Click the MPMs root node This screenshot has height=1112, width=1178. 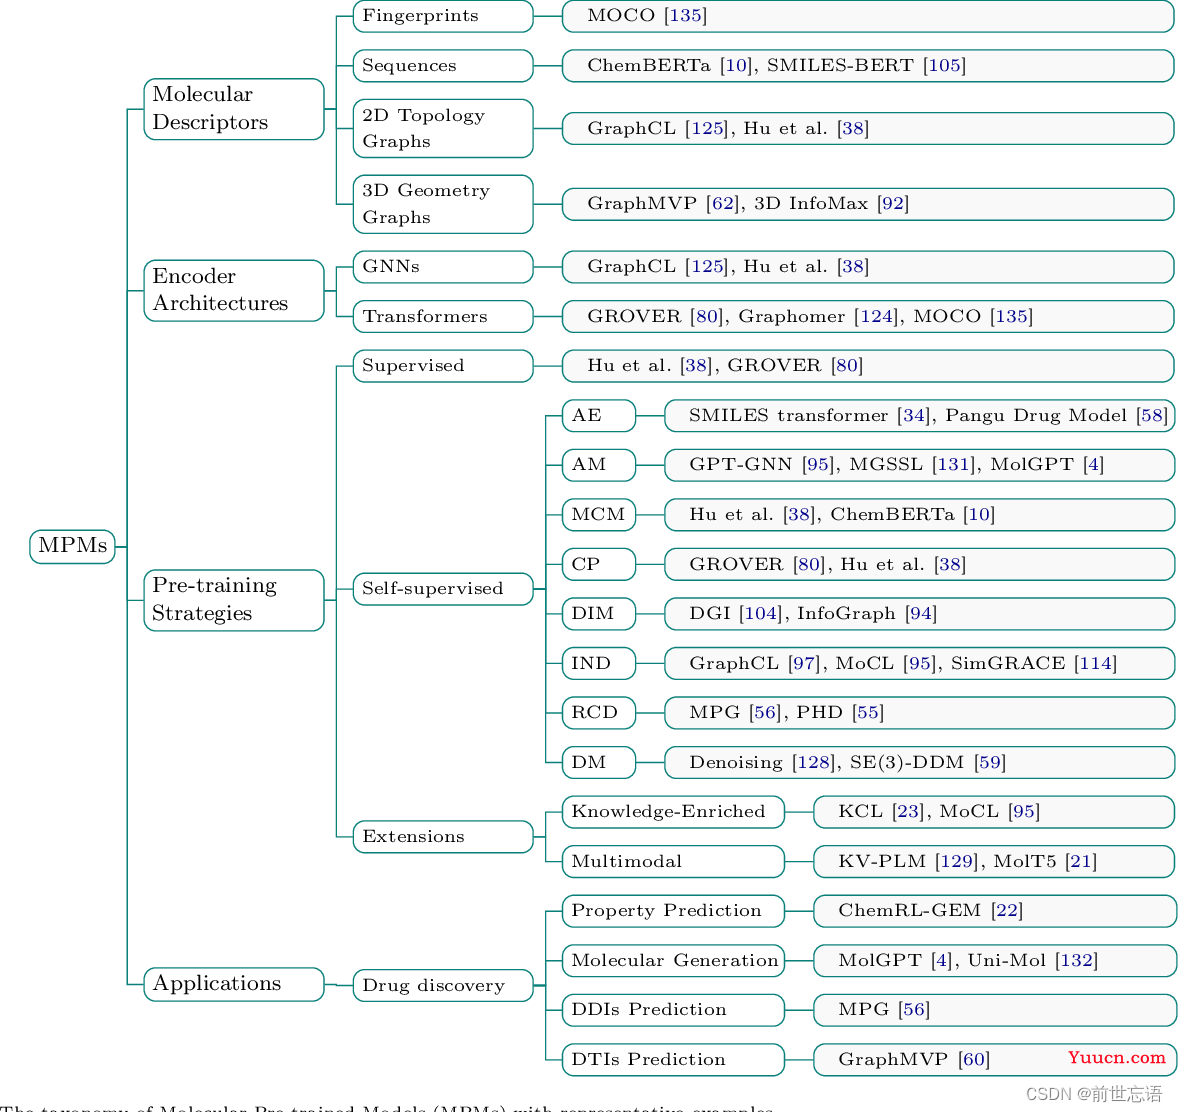72,545
